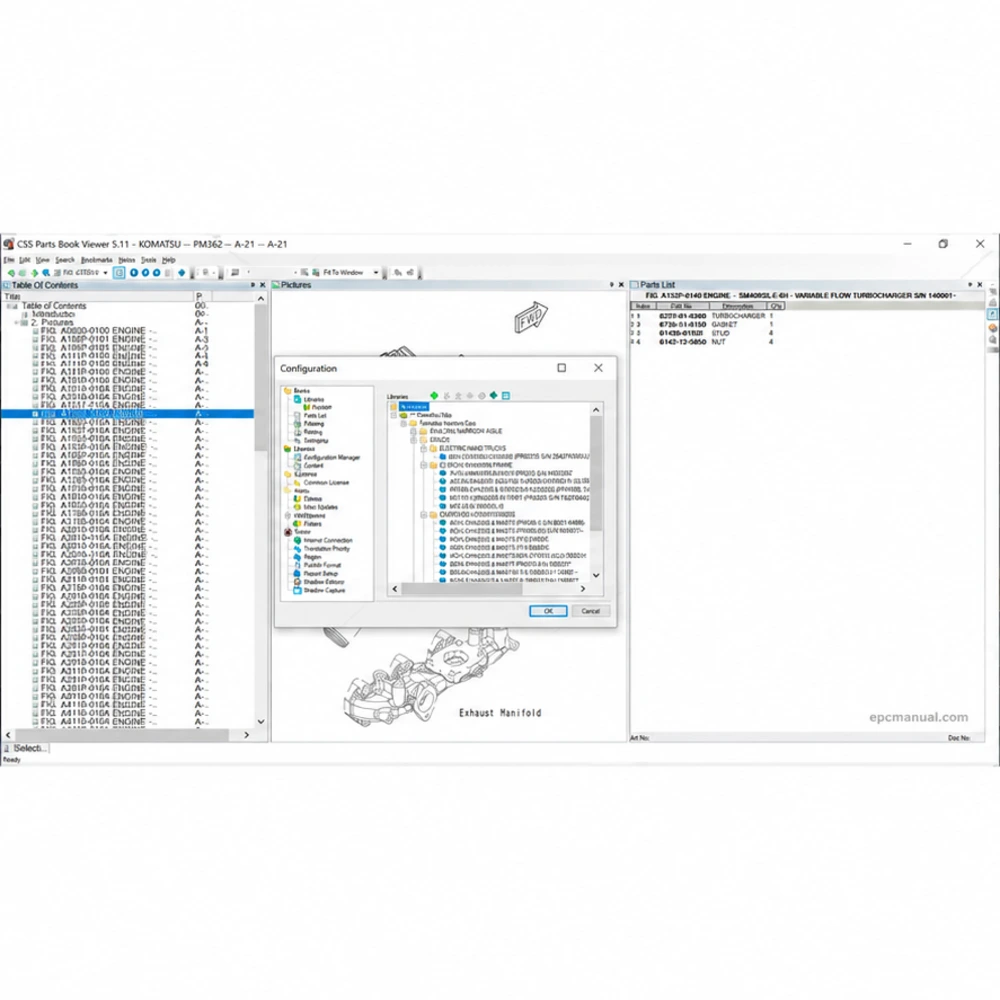Click the highlighted square toolbar button
Screen dimensions: 1000x1000
(x=119, y=273)
